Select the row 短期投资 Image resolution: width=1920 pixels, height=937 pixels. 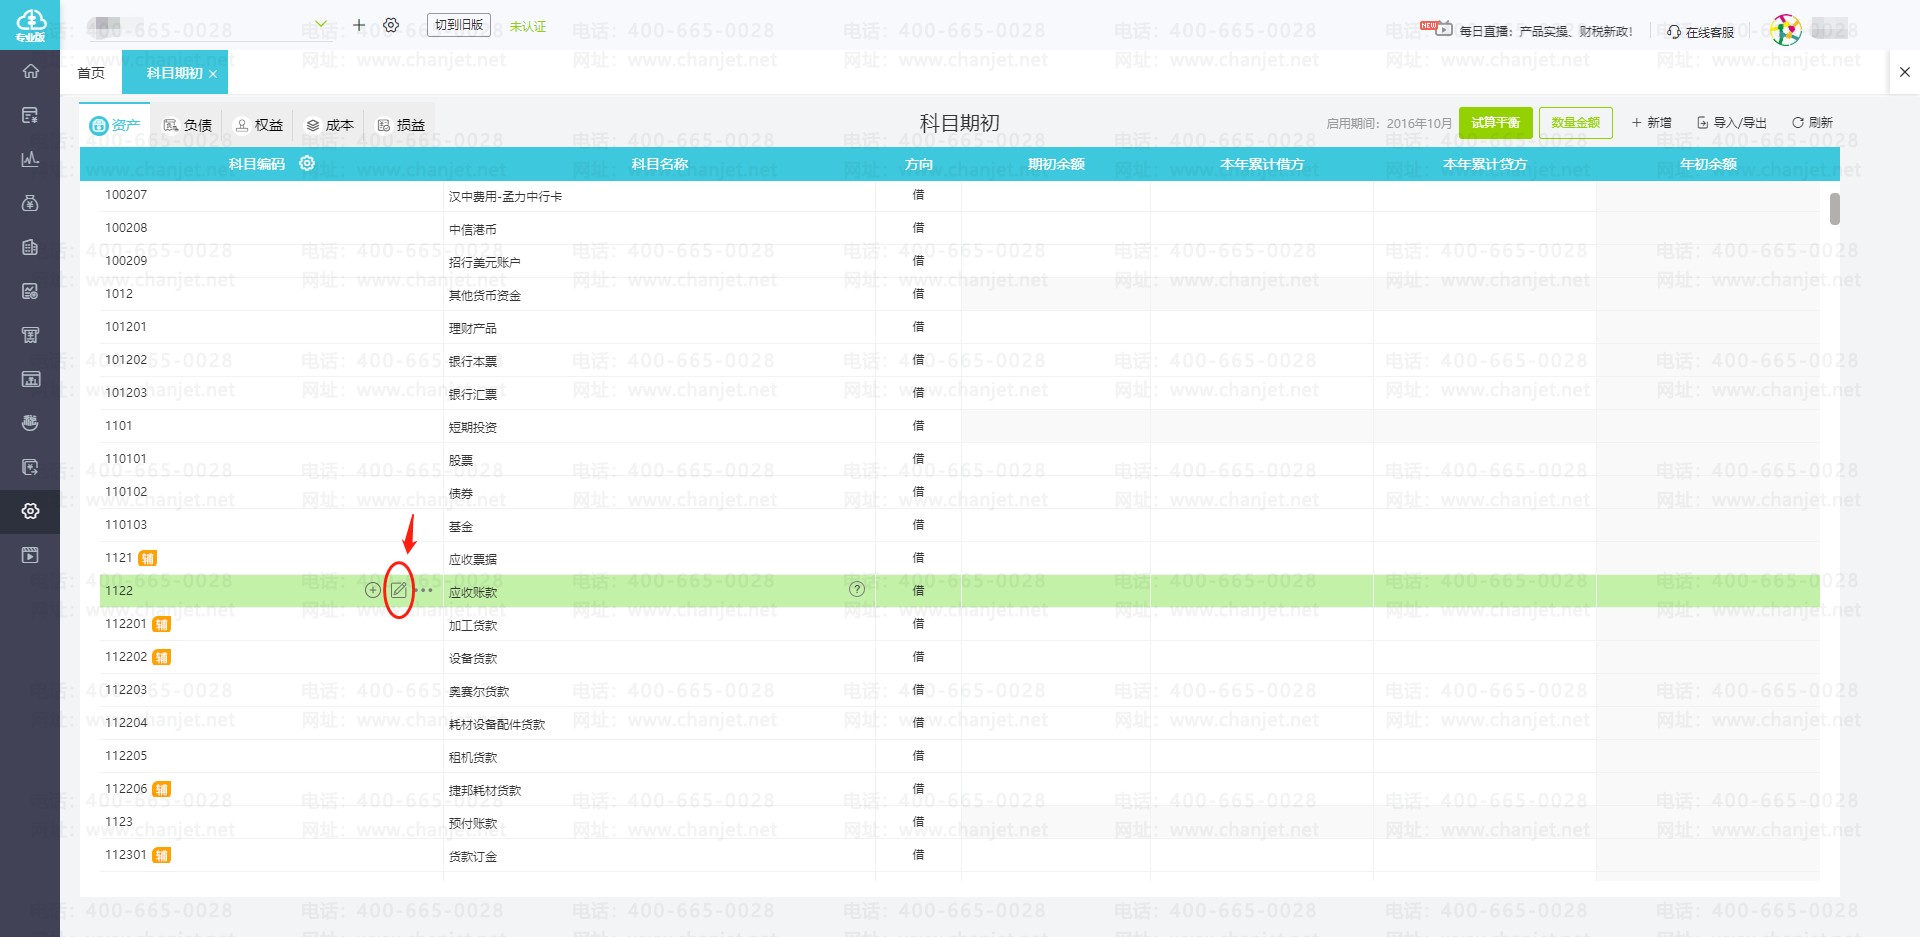[x=960, y=426]
